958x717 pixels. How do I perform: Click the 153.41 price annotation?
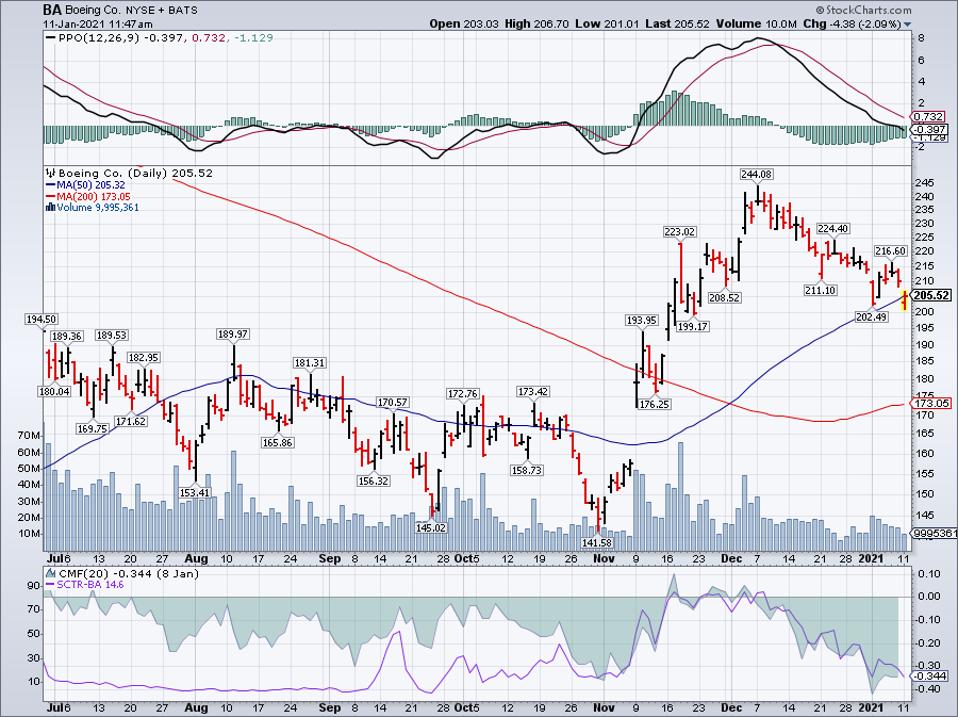(x=195, y=492)
